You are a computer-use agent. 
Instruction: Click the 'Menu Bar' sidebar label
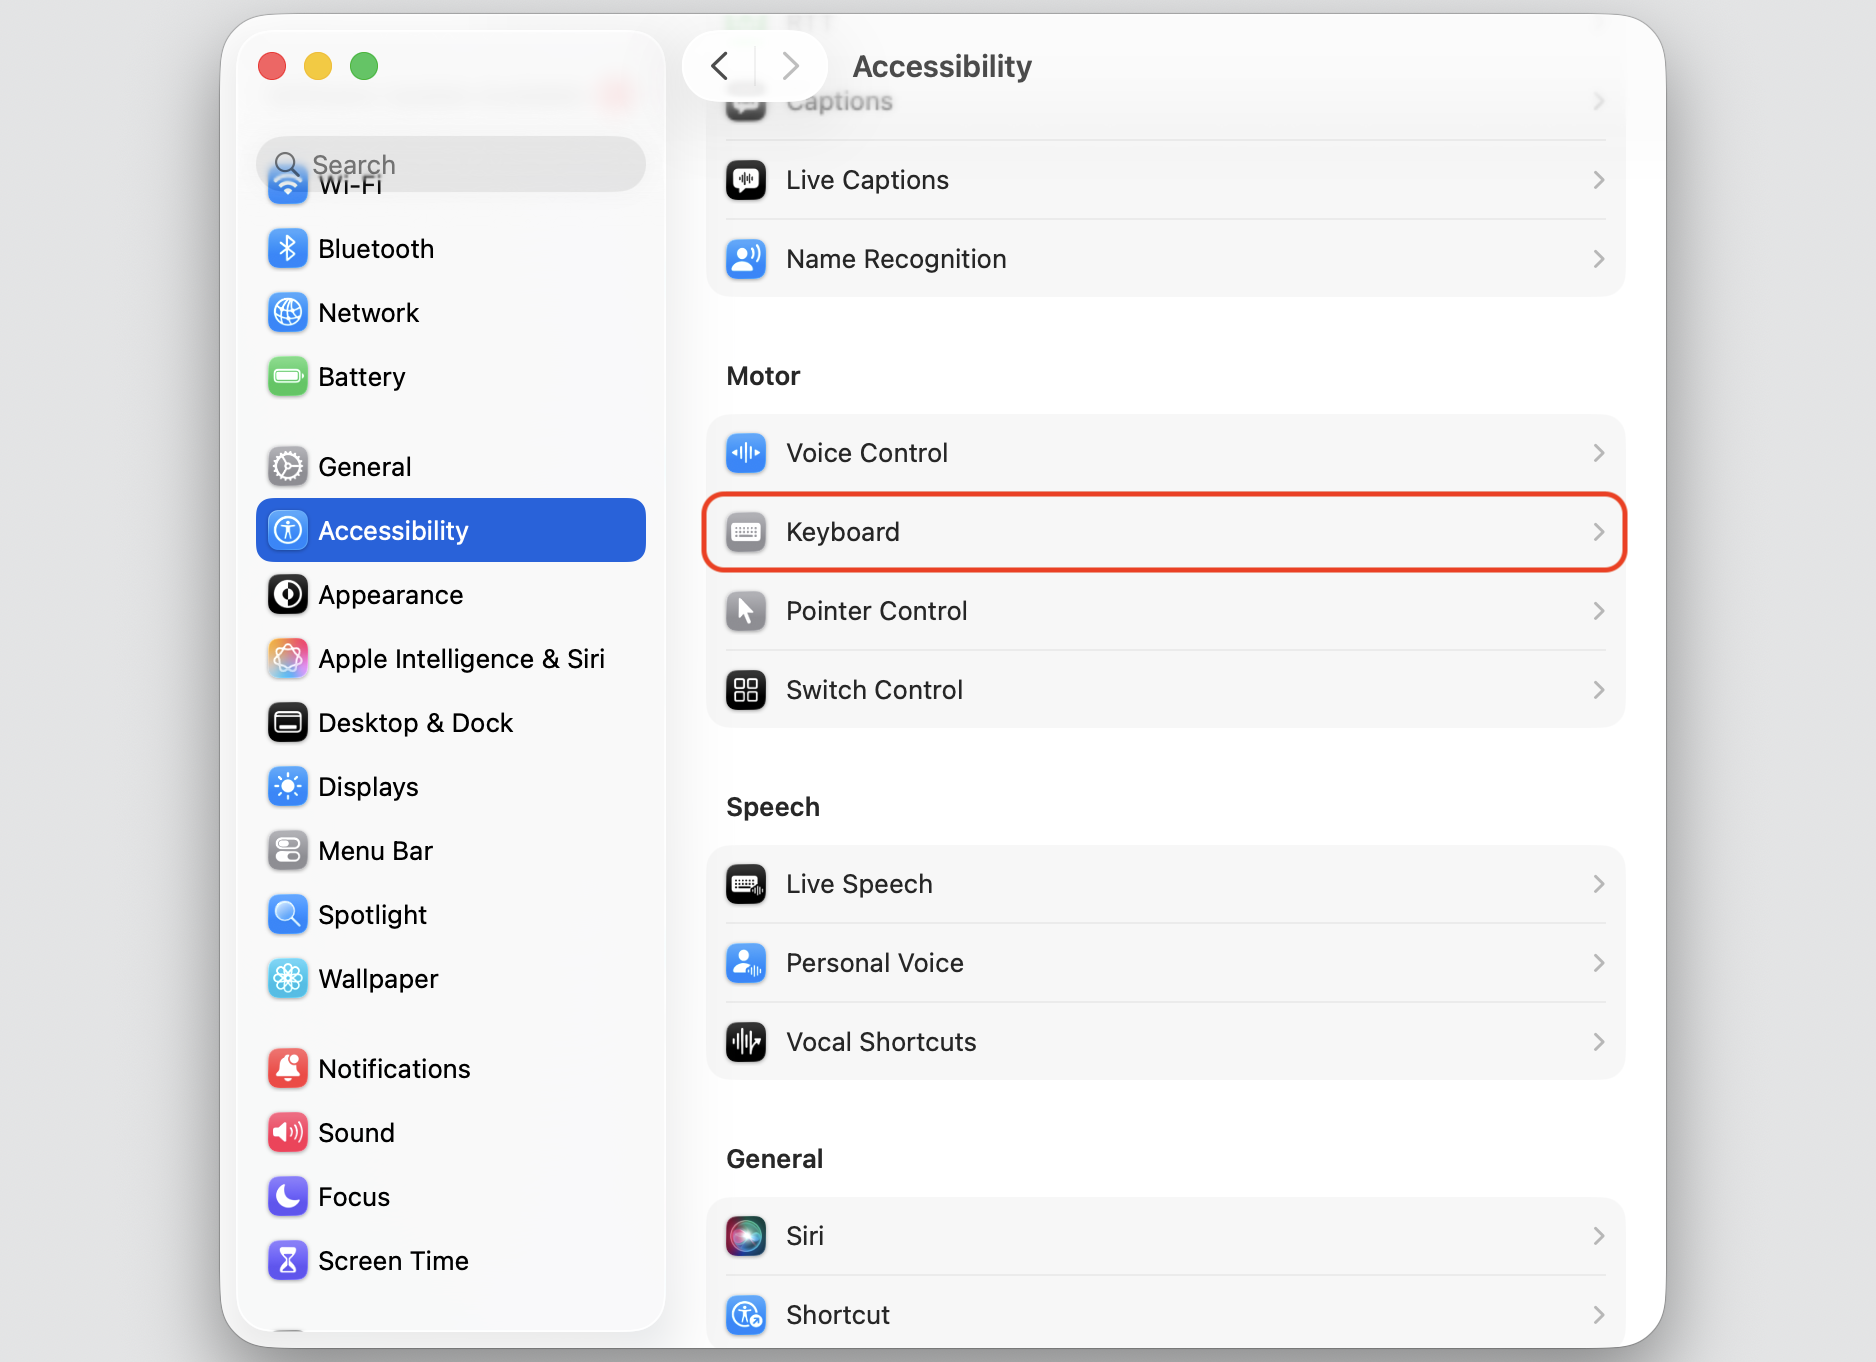point(375,851)
